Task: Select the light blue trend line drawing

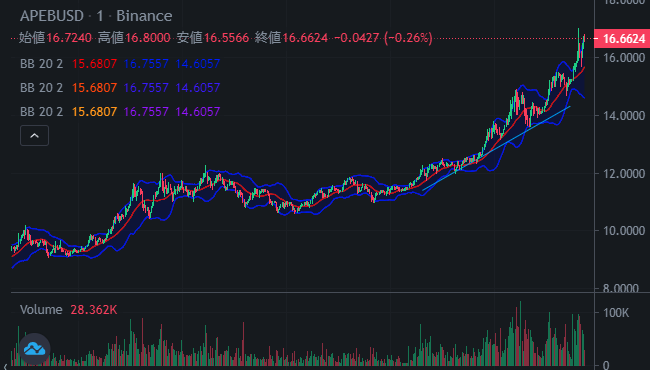Action: (496, 148)
